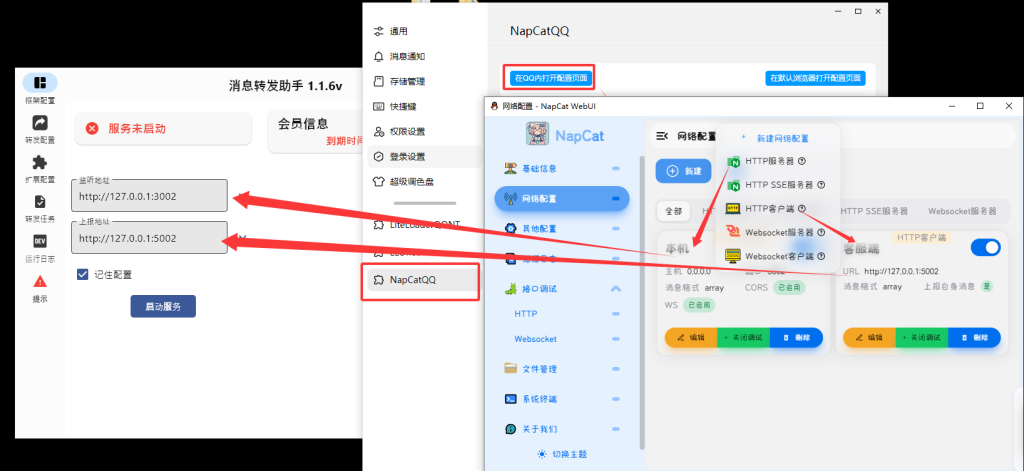
Task: Open 超级调色盘 in QQ settings
Action: 423,182
